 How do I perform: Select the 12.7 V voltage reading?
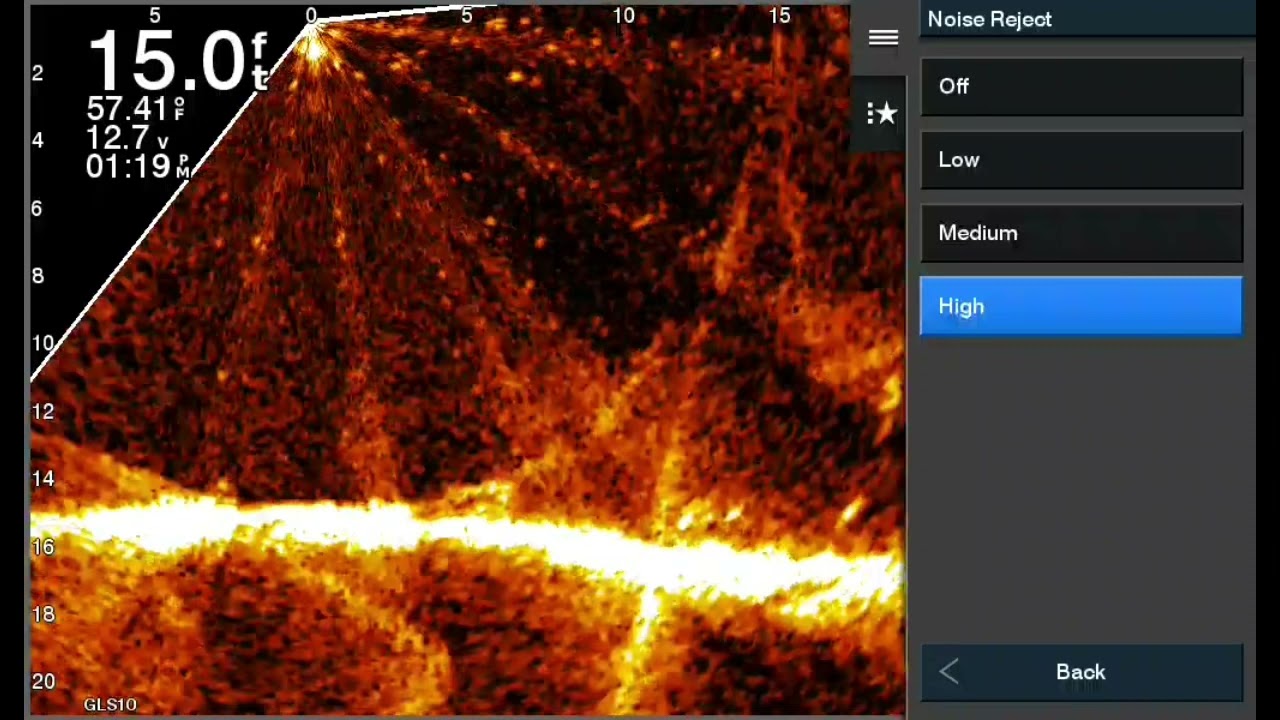[x=127, y=138]
